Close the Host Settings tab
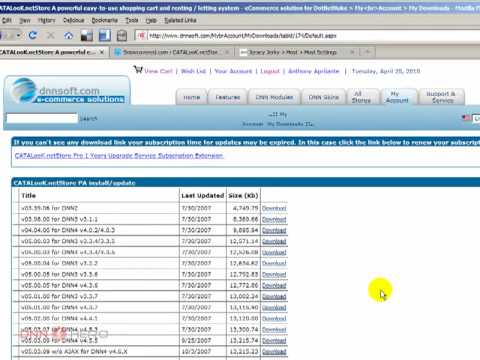 [352, 52]
